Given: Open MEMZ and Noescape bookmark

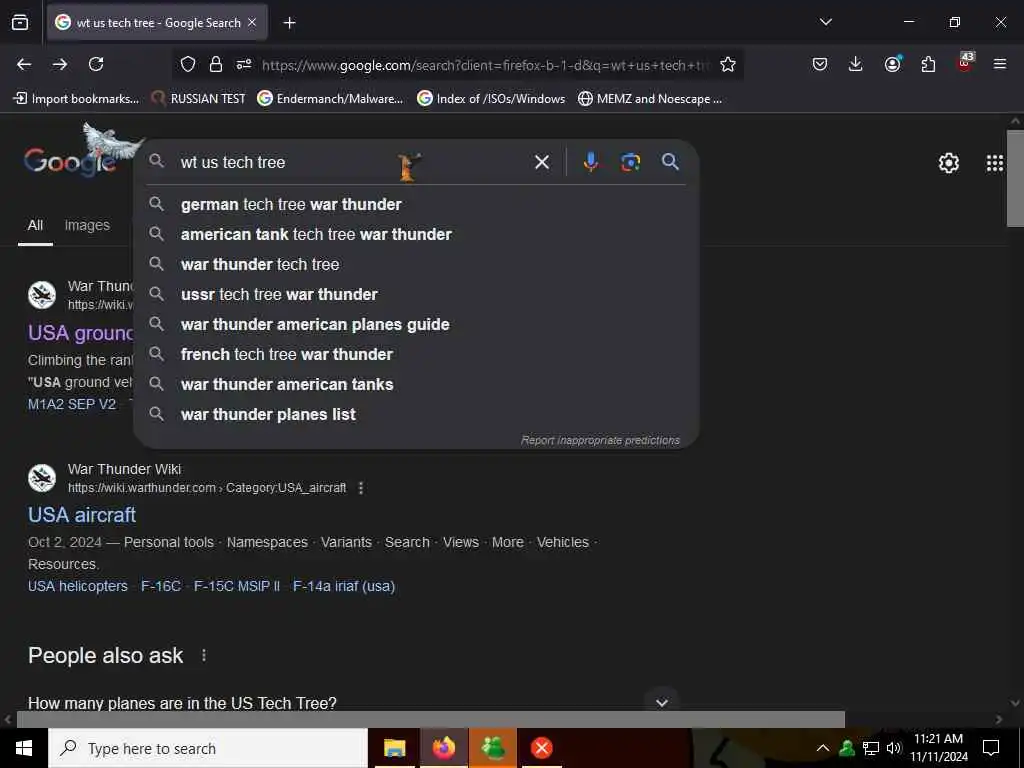Looking at the screenshot, I should (x=650, y=99).
